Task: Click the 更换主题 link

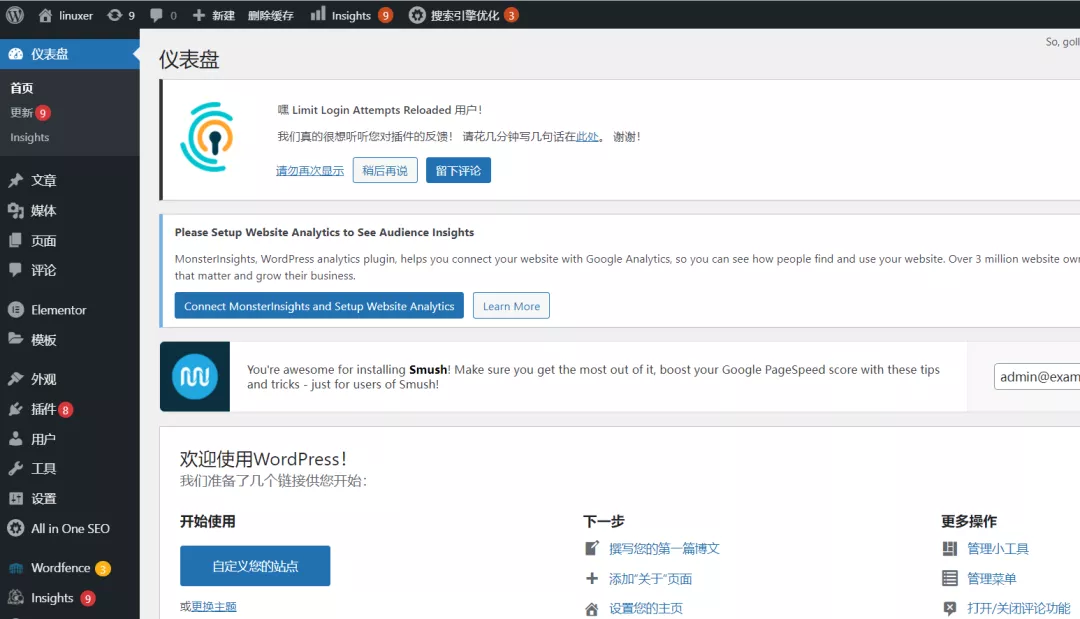Action: pos(214,607)
